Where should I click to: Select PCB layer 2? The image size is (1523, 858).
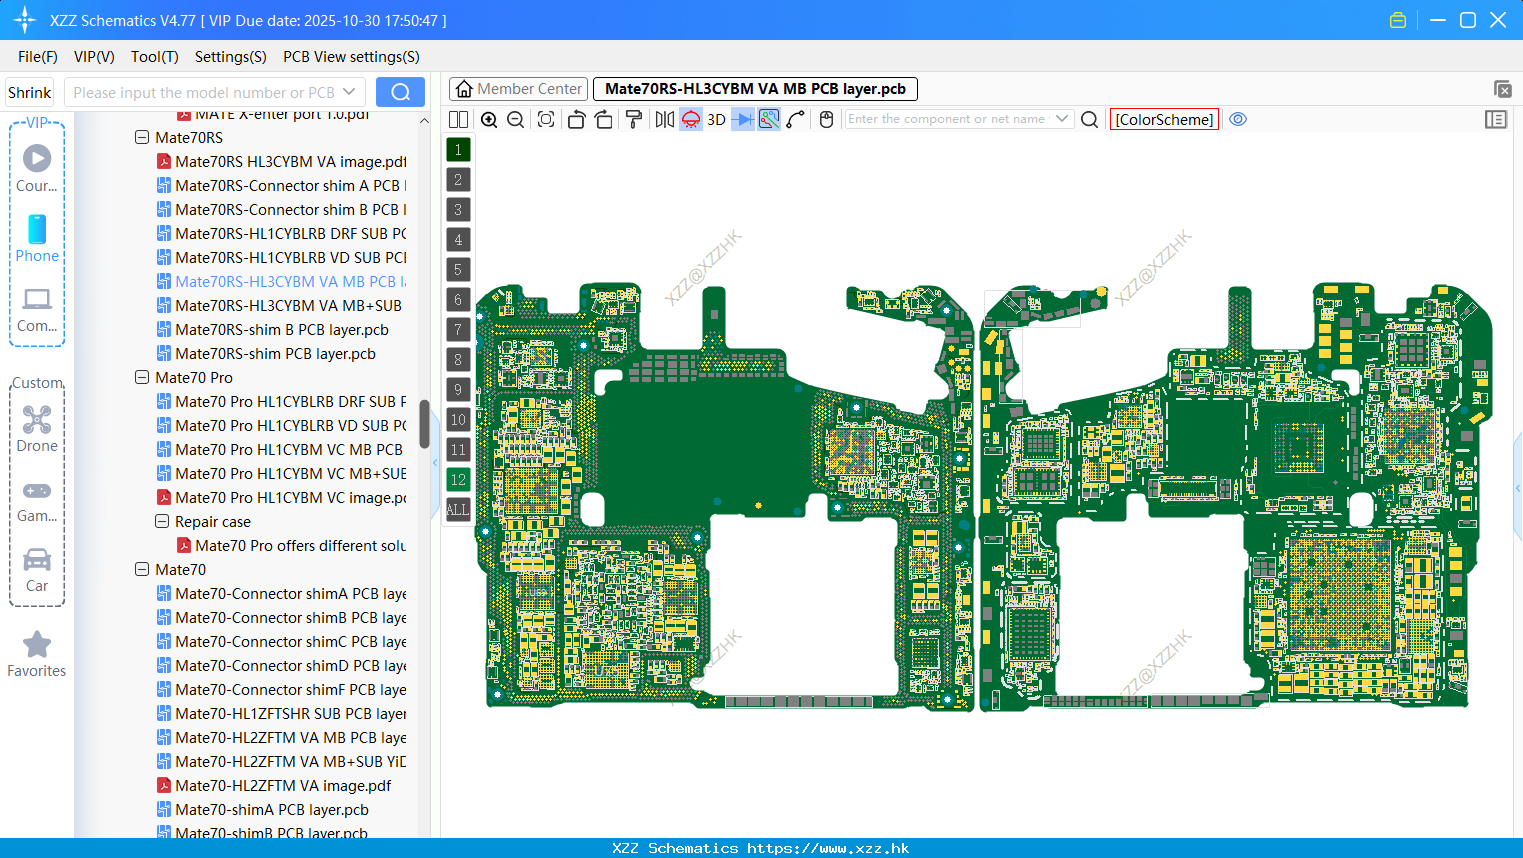click(458, 180)
